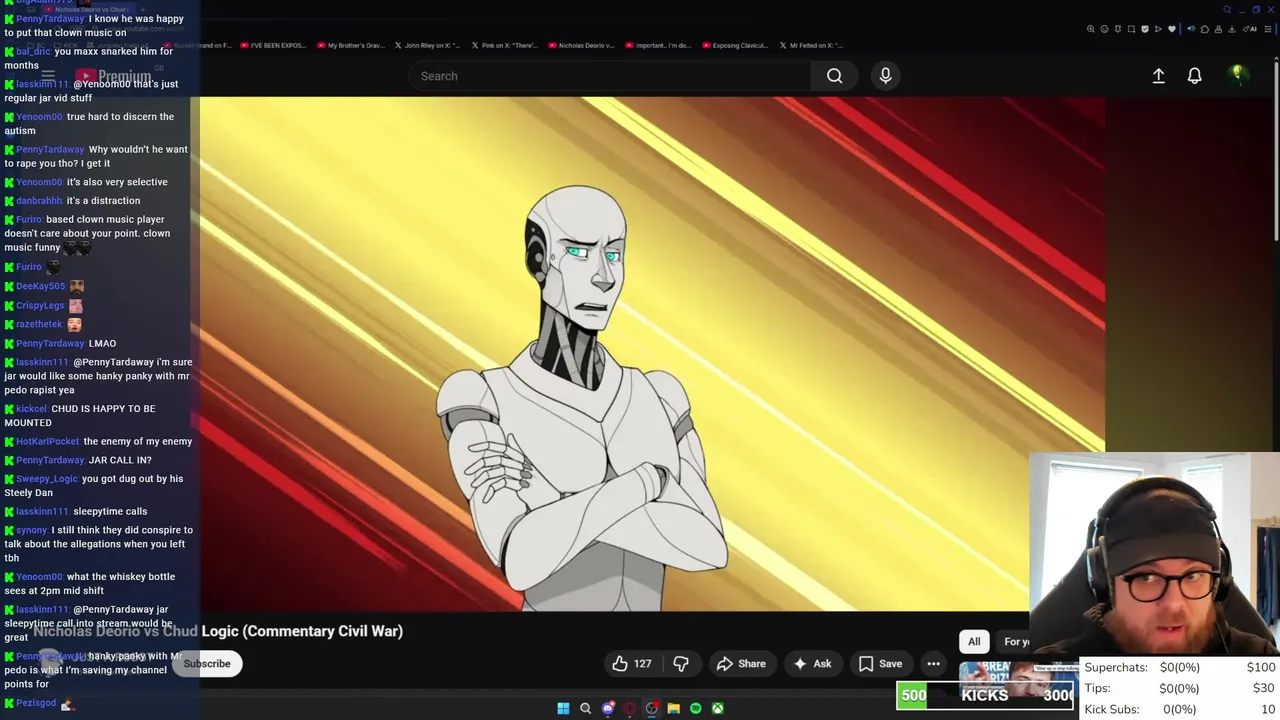Click the video title 'Nicholas Deorio vs Chud Logic'
The image size is (1280, 720).
218,631
